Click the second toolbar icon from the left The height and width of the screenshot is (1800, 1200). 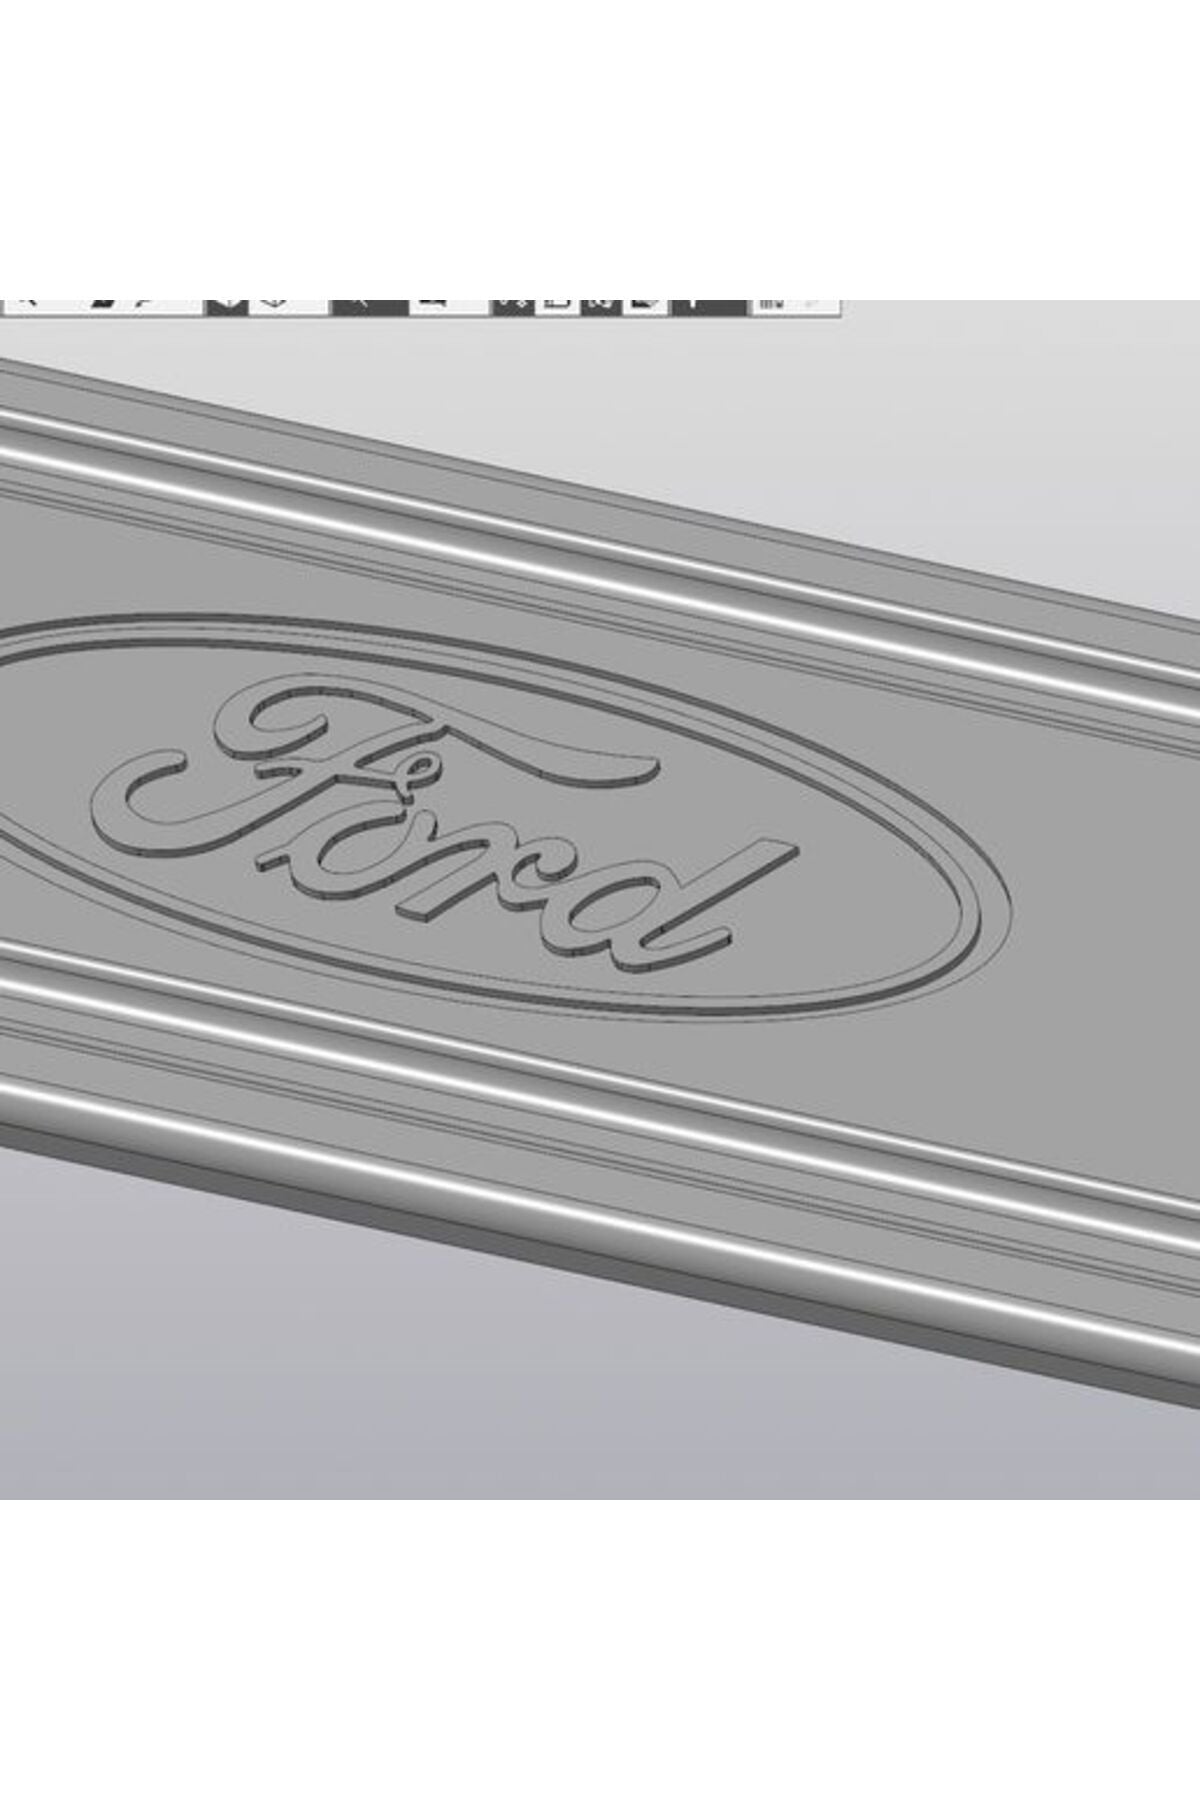pyautogui.click(x=102, y=303)
